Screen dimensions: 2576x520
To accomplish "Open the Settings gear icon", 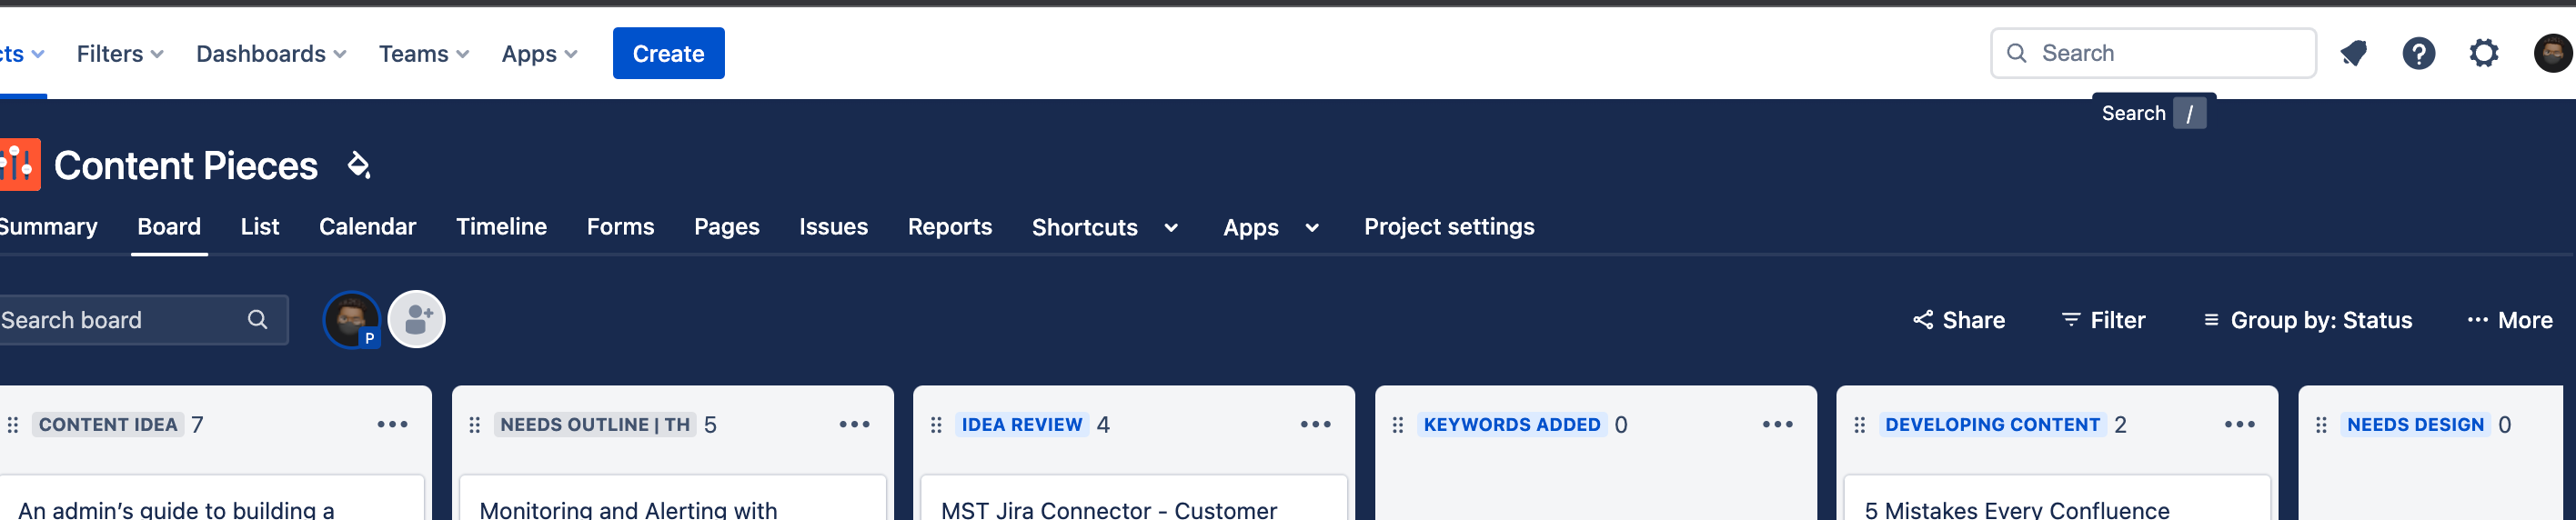I will (x=2483, y=53).
